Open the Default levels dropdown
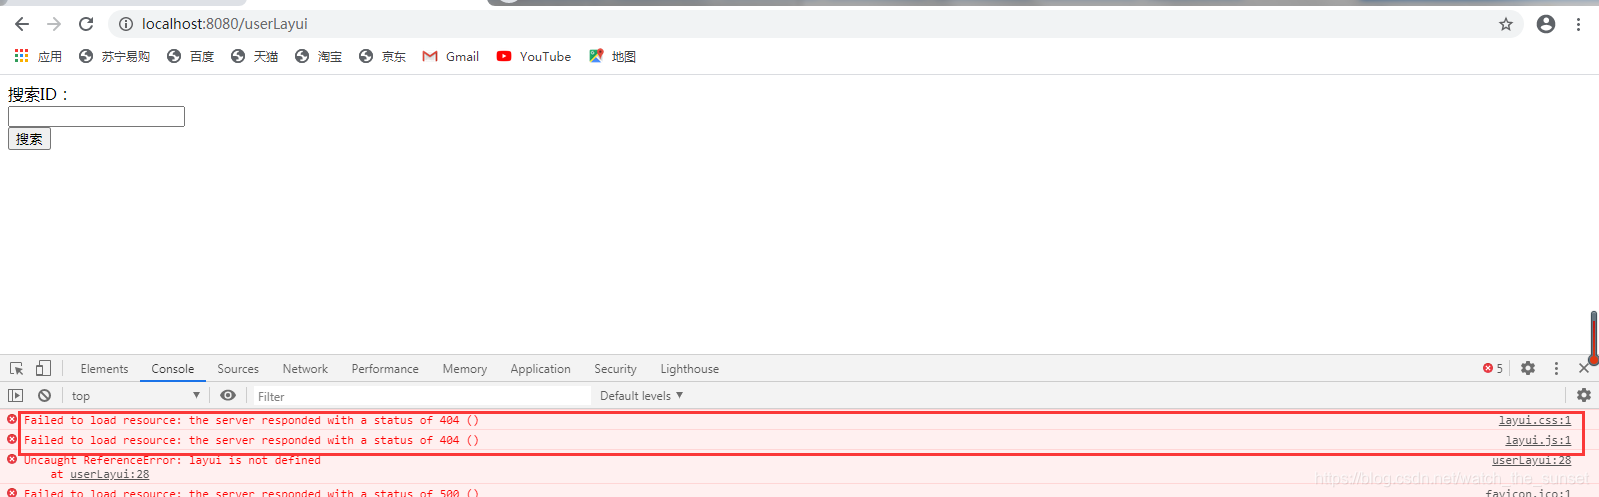 (641, 396)
